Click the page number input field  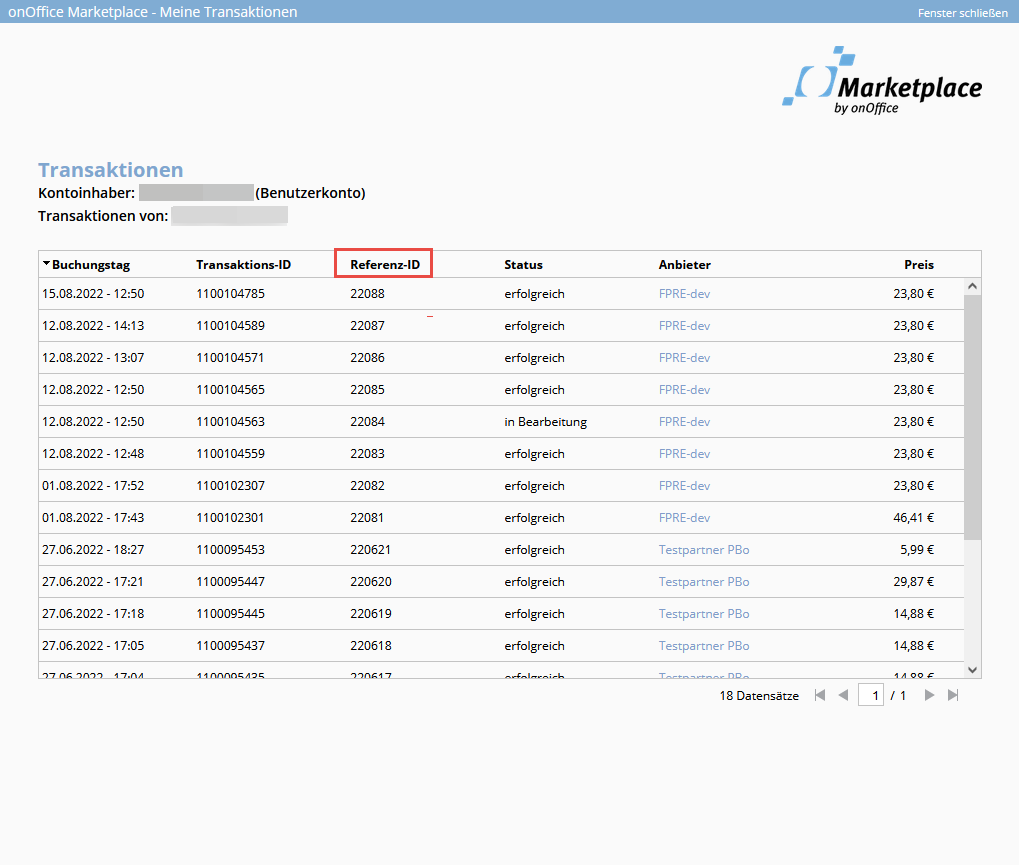(x=870, y=695)
